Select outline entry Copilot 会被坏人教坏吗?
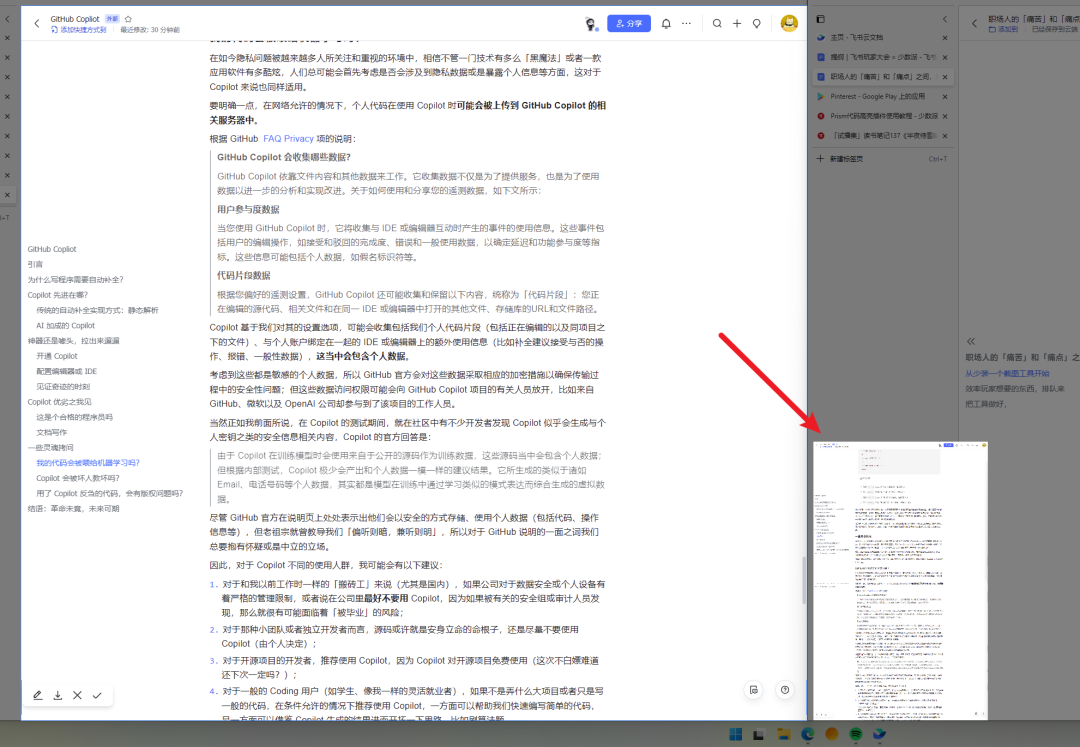 78,478
